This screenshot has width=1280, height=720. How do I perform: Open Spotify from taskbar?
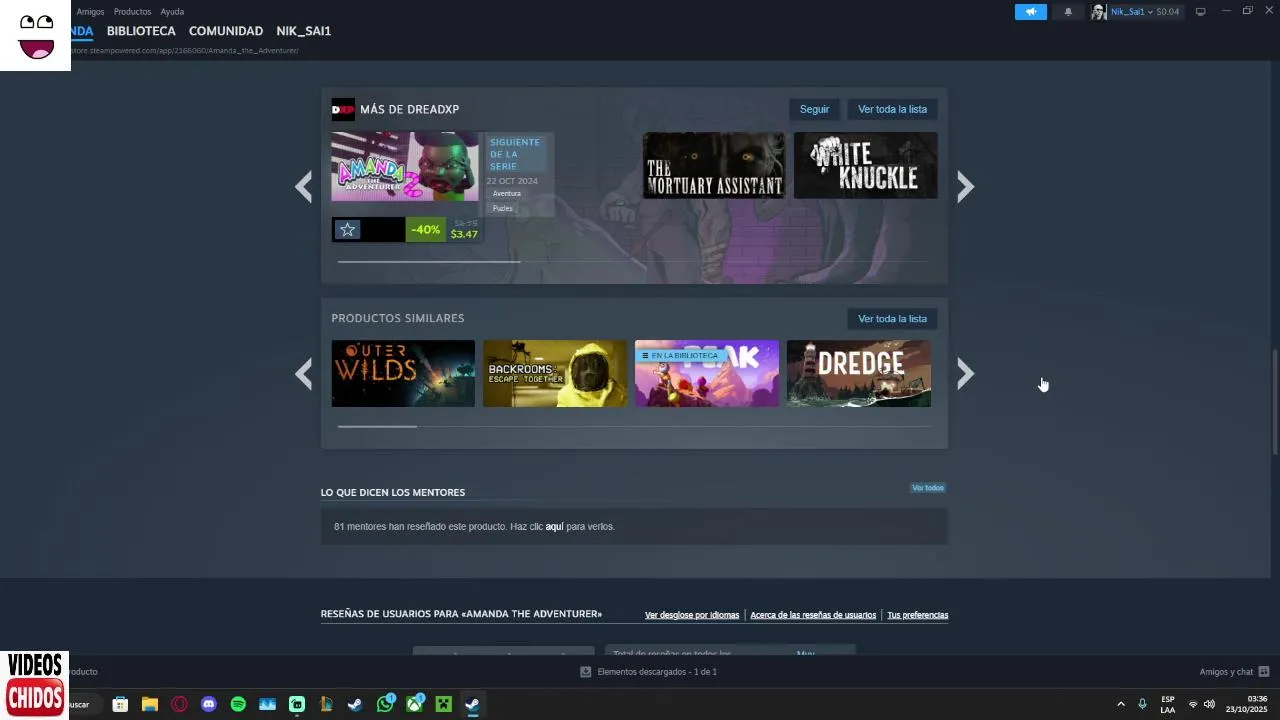point(238,704)
